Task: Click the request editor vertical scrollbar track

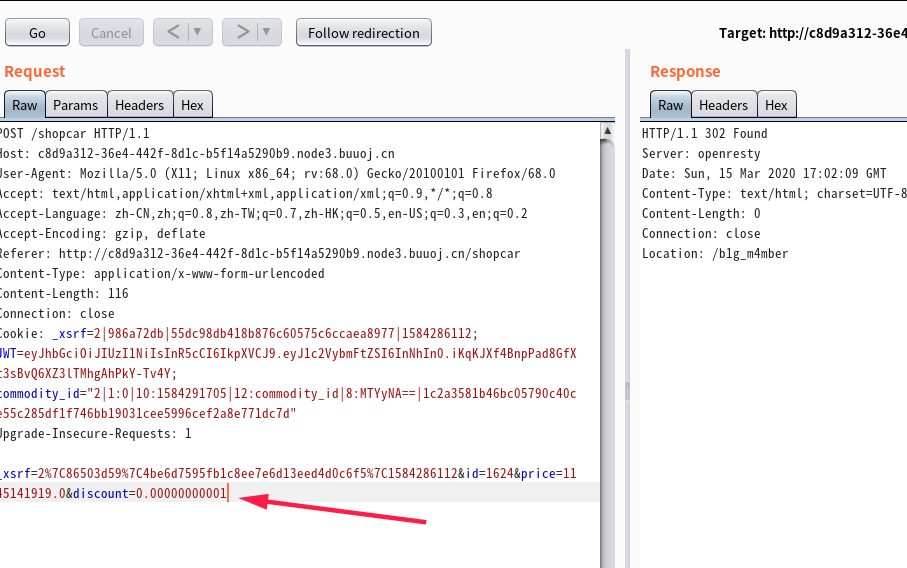Action: (608, 350)
